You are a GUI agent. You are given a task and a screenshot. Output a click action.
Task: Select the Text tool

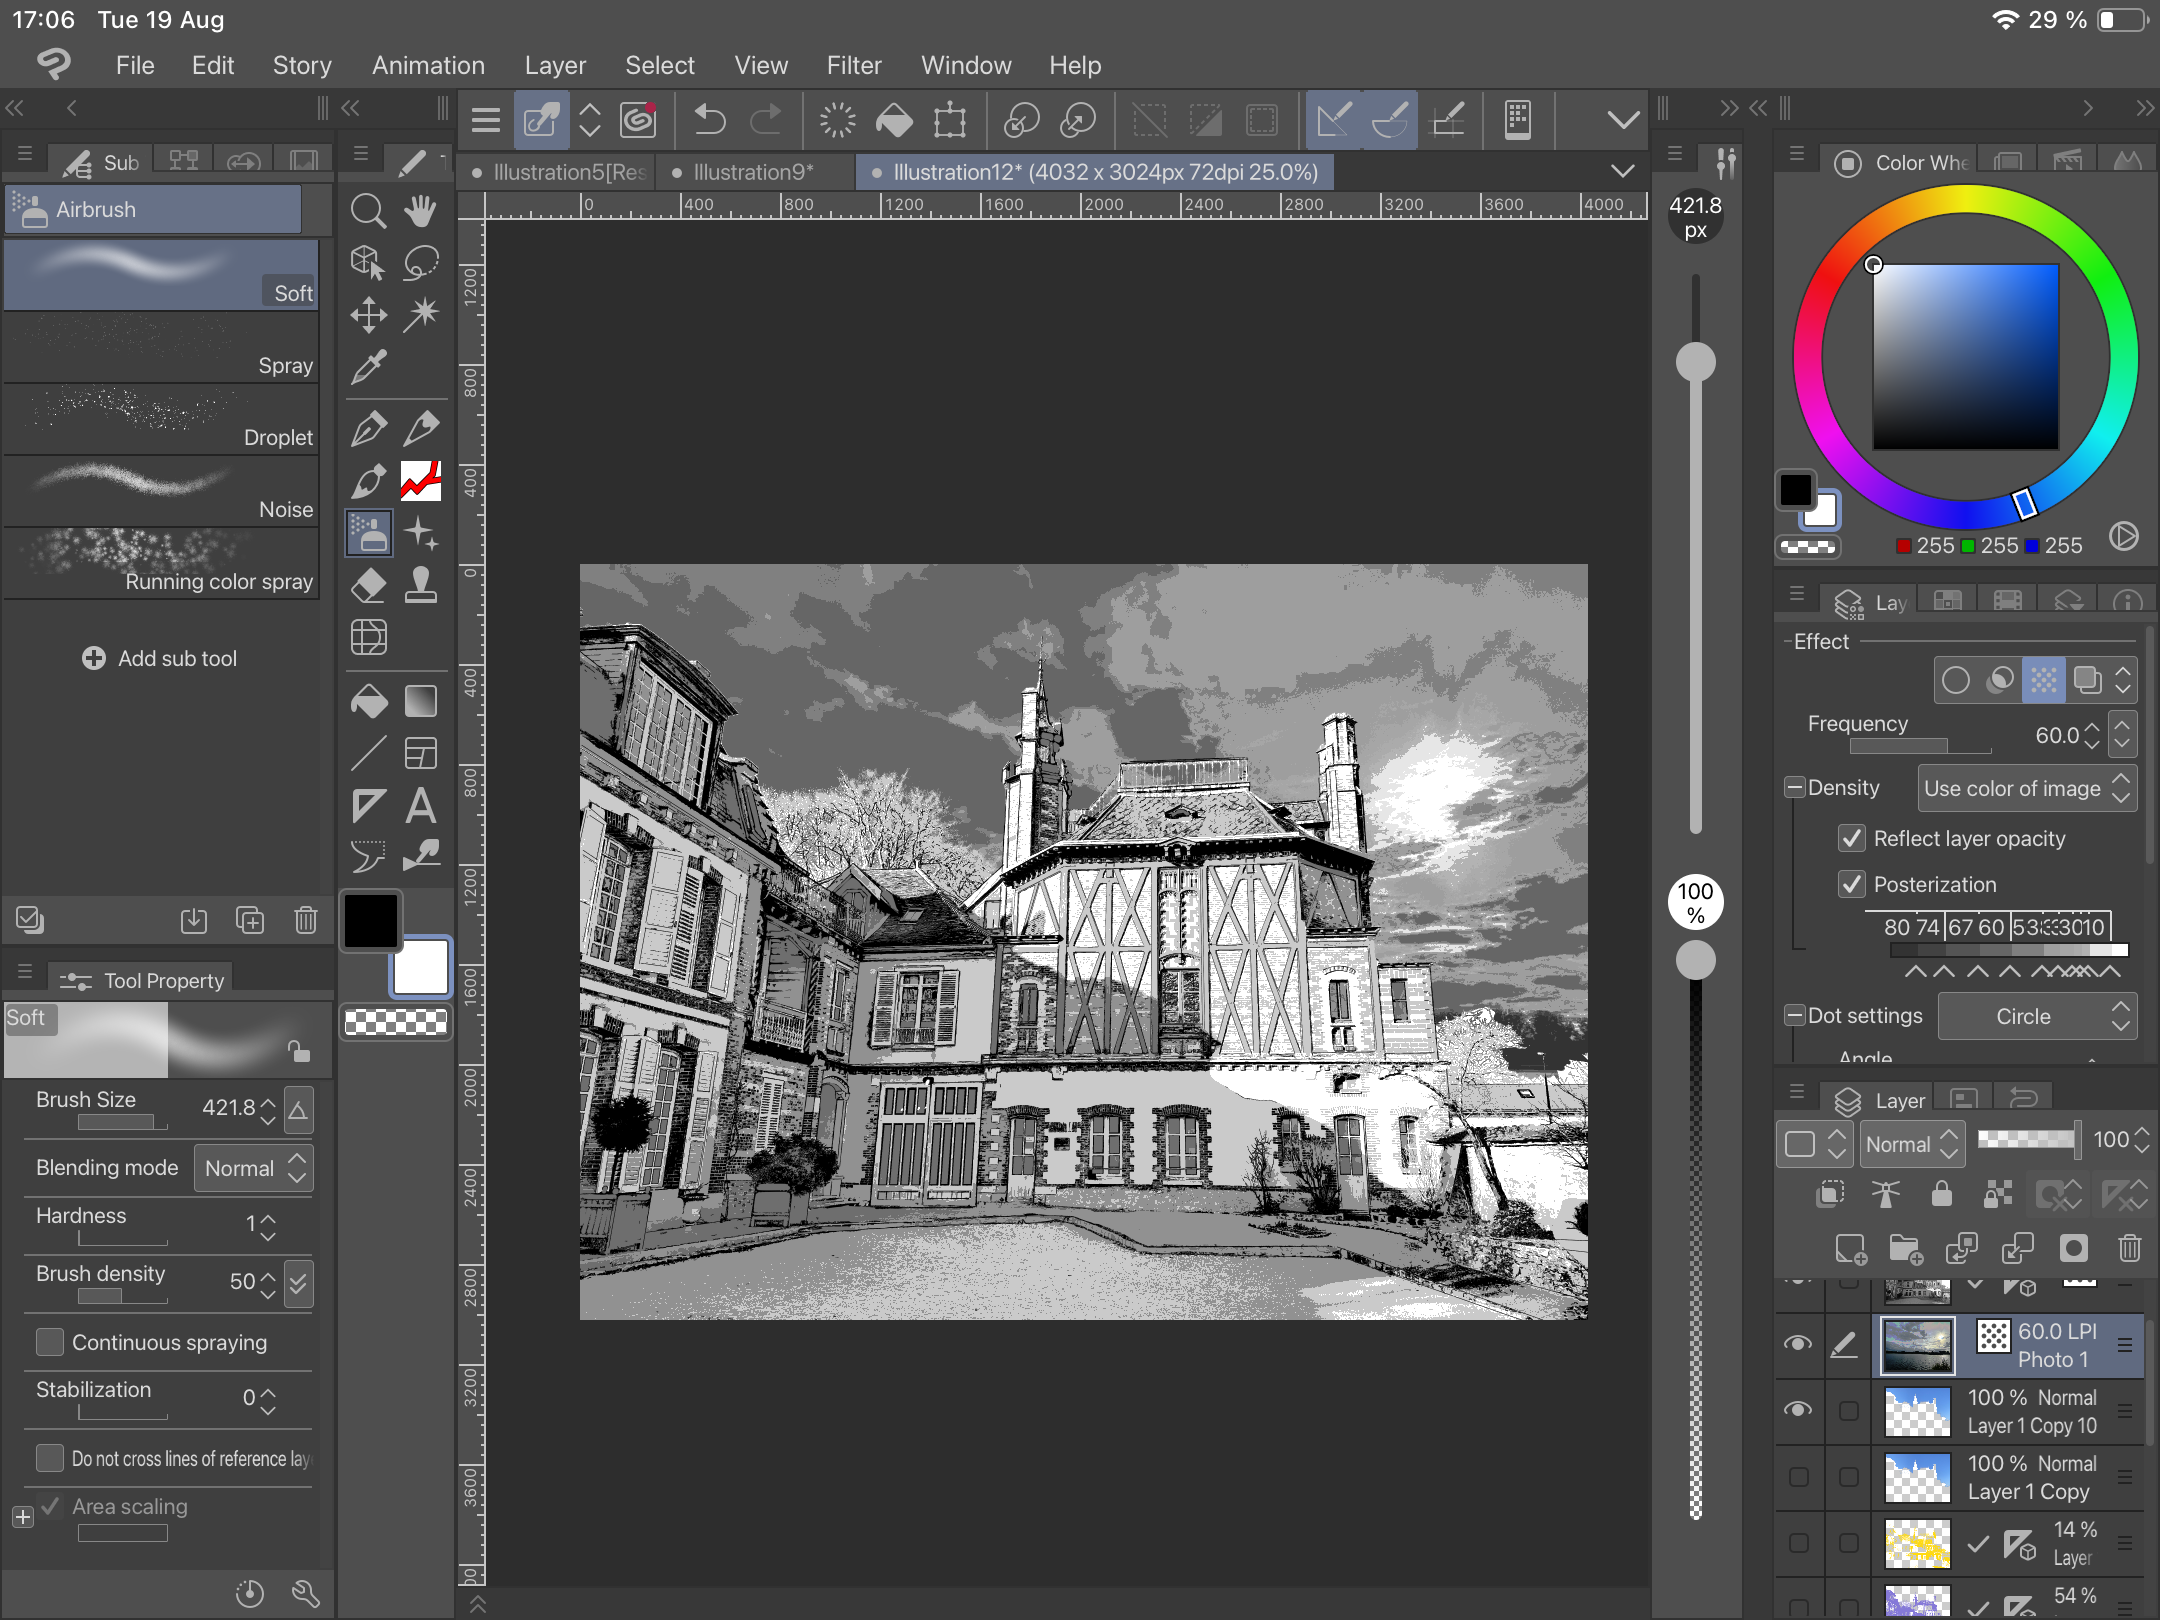(x=421, y=805)
